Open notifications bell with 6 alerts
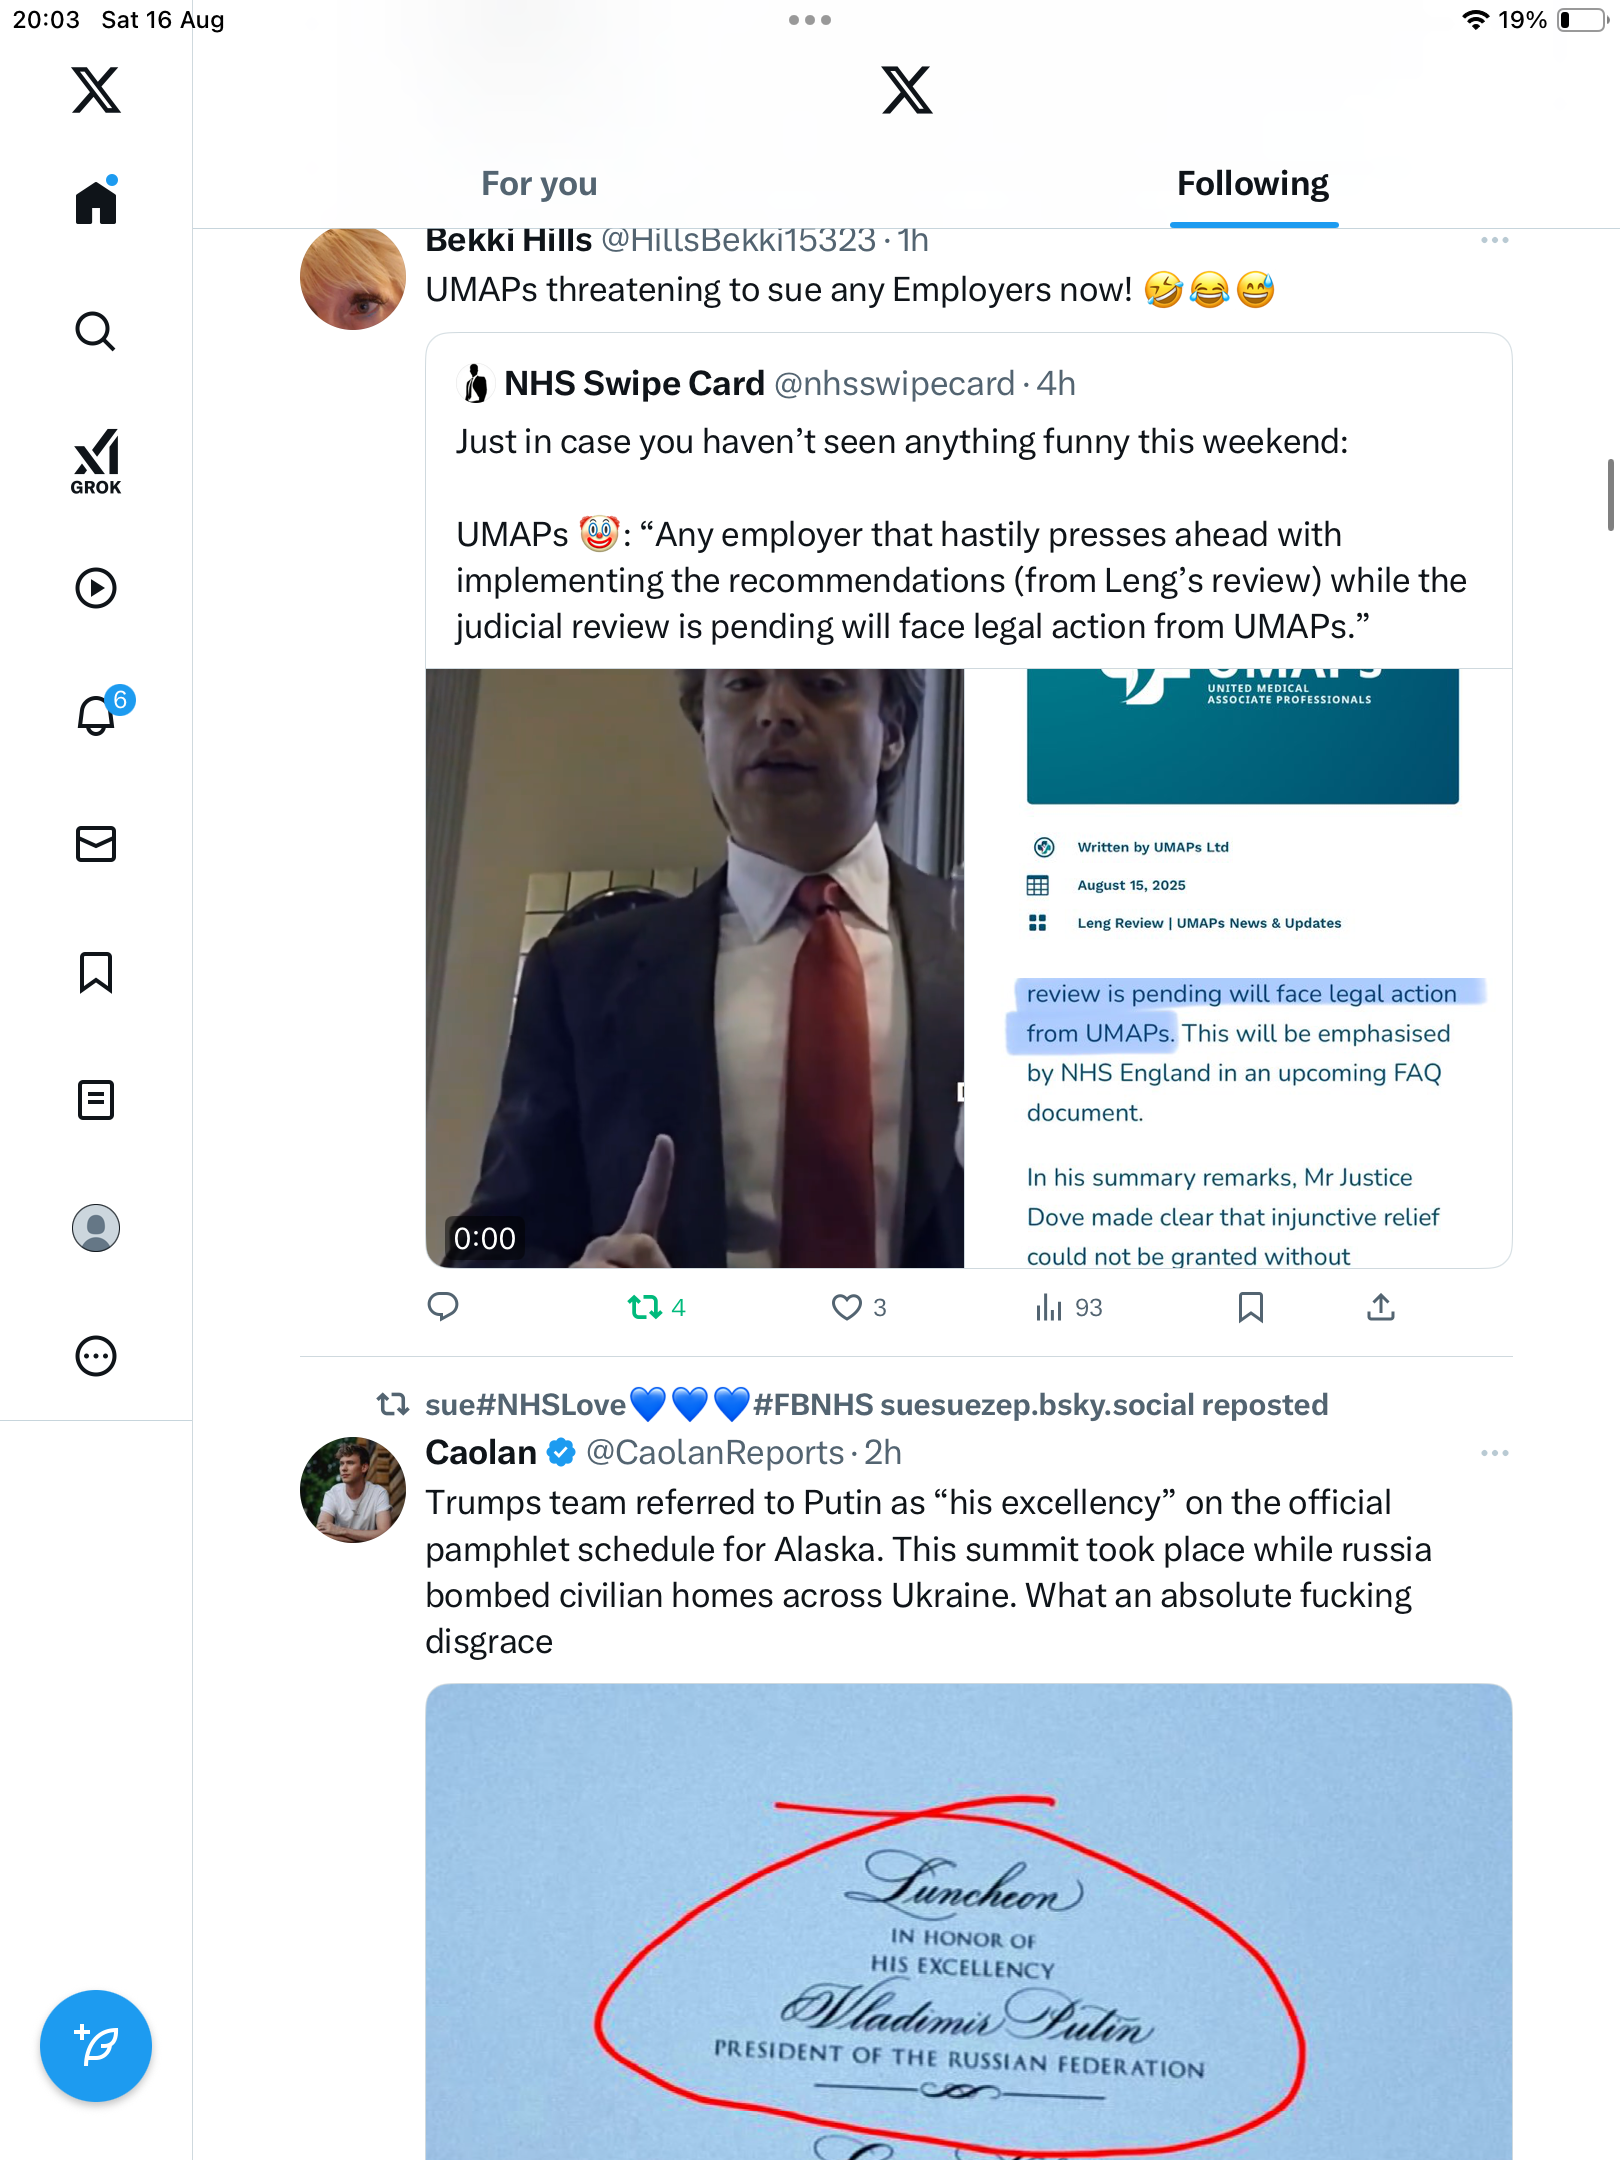 (98, 714)
